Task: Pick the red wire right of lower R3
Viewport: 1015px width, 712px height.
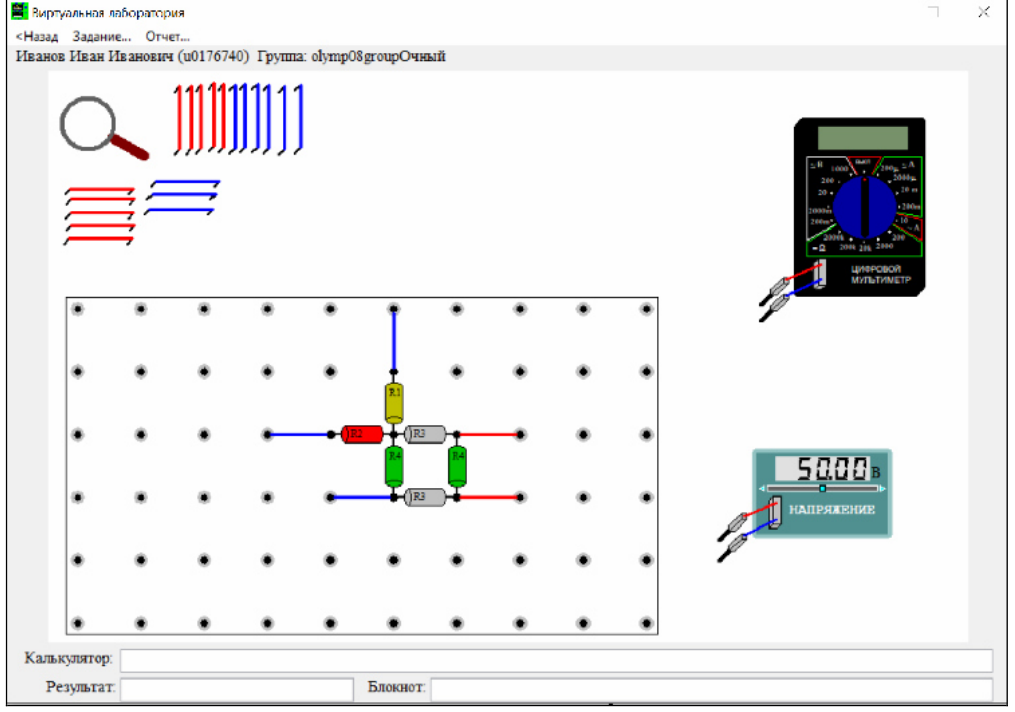Action: tap(488, 497)
